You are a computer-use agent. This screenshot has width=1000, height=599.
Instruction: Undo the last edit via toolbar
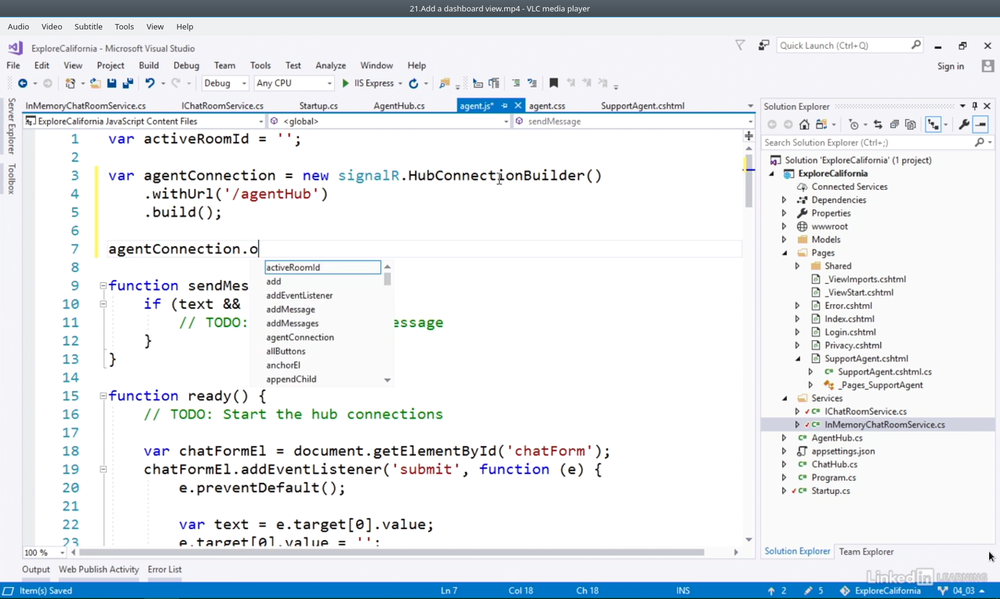tap(150, 84)
